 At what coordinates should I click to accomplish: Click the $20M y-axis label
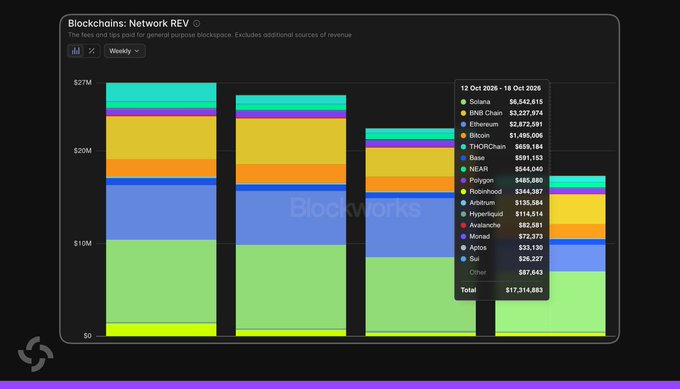coord(82,150)
